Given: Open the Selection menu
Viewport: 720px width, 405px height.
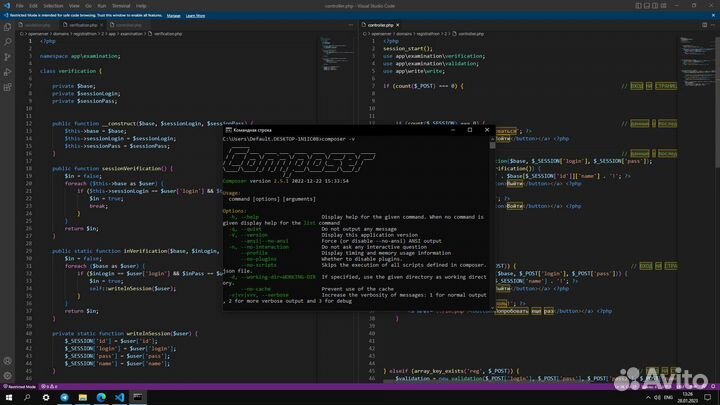Looking at the screenshot, I should (x=53, y=6).
